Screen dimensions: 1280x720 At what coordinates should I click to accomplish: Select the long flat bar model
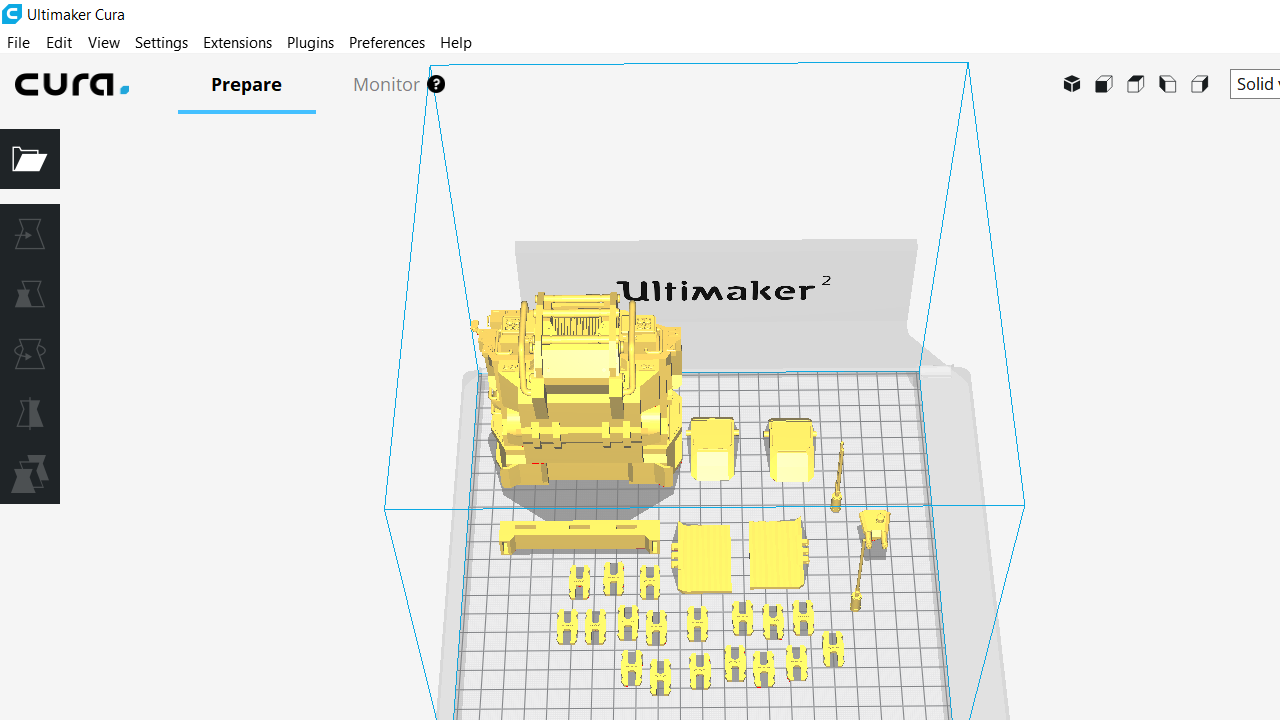[x=580, y=536]
